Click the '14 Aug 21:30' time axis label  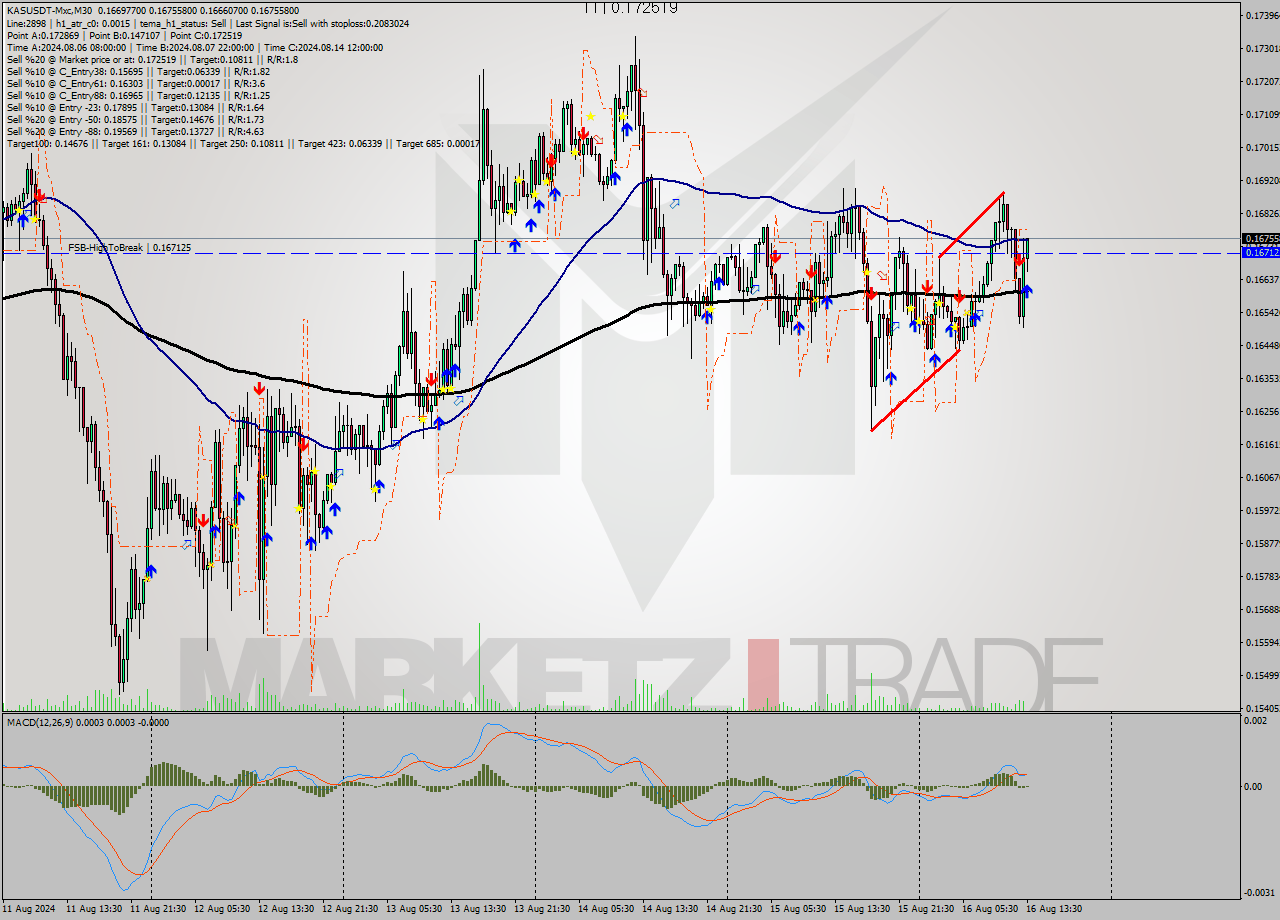(732, 909)
